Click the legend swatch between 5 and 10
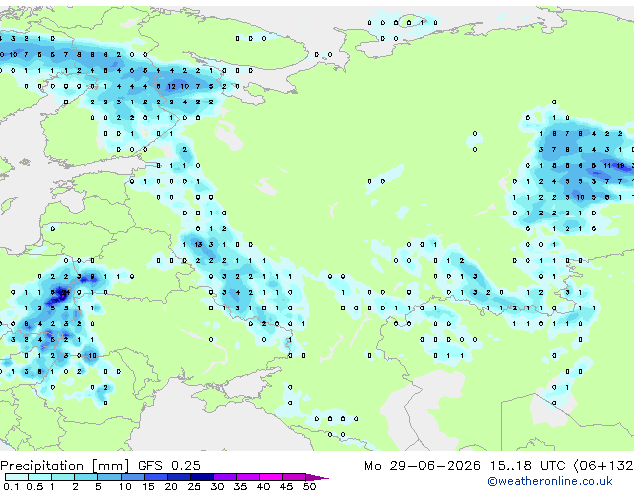 (109, 477)
